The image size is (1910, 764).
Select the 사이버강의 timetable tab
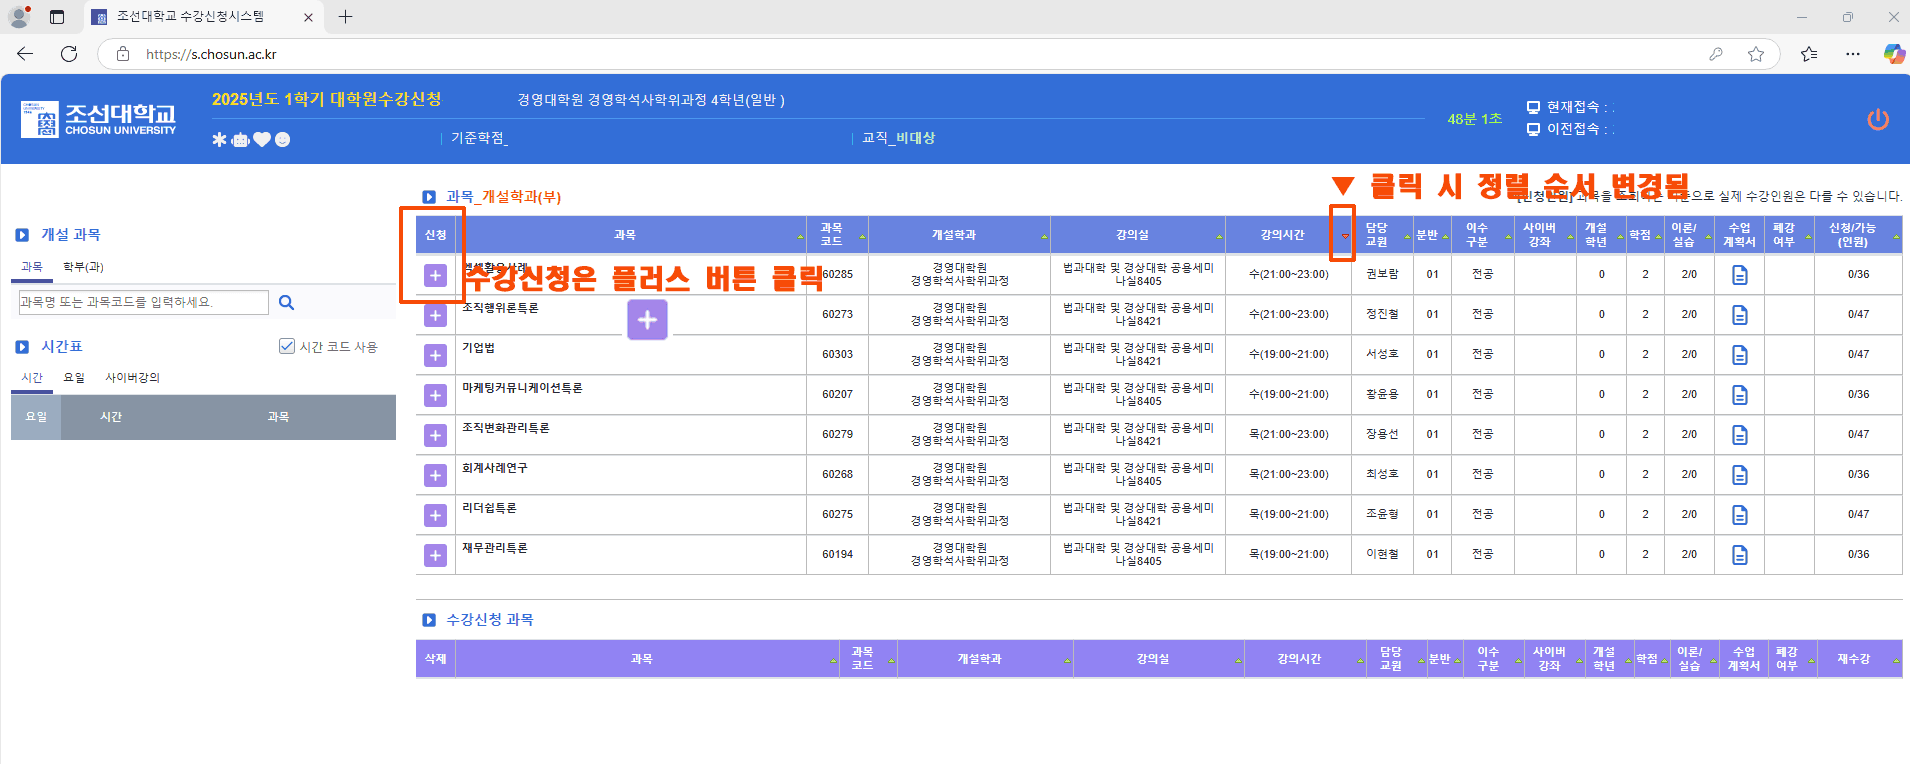[132, 378]
